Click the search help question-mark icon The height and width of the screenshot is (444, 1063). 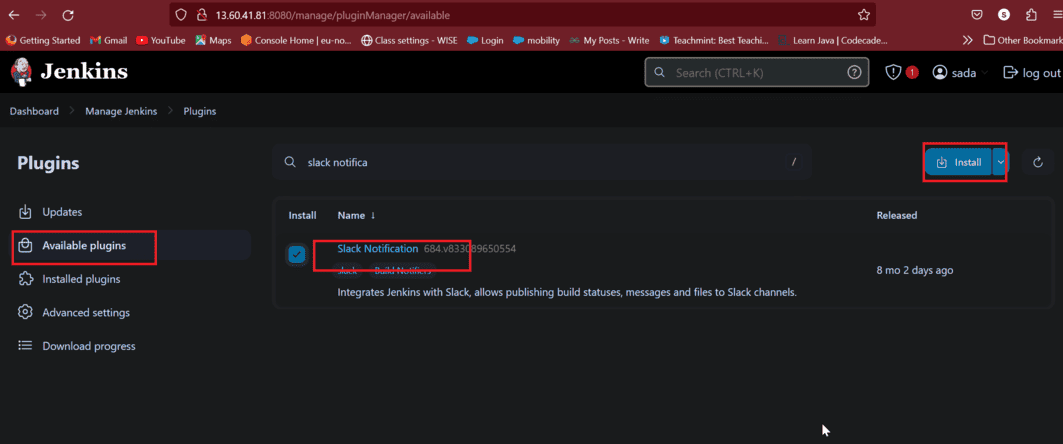(x=854, y=73)
